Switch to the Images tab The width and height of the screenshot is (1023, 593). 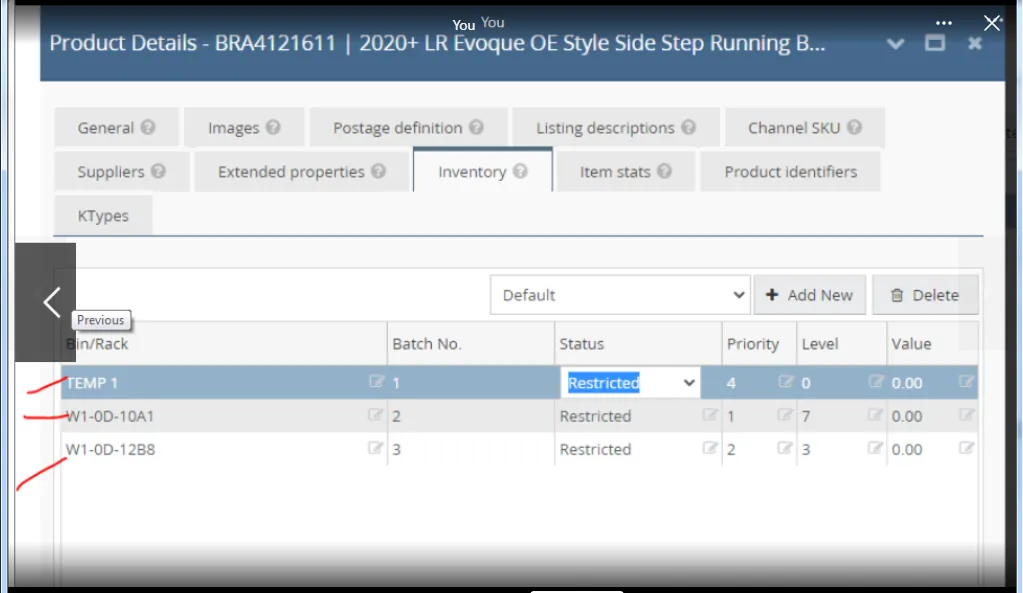tap(243, 128)
